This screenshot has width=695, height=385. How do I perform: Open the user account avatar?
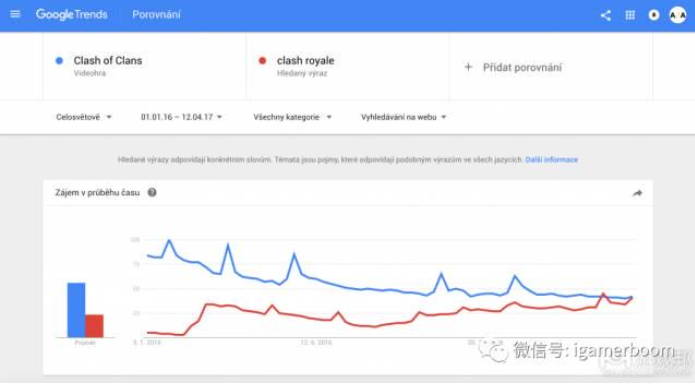point(678,16)
